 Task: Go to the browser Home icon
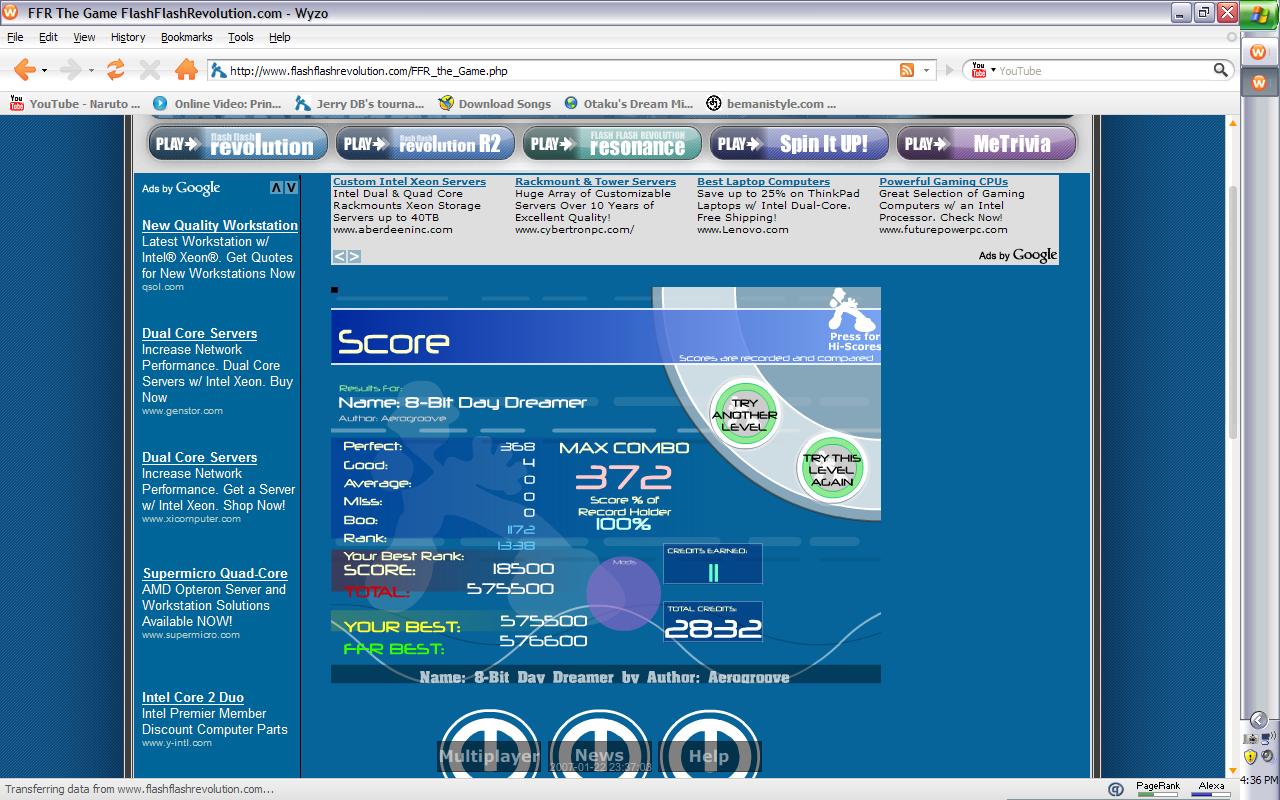186,69
